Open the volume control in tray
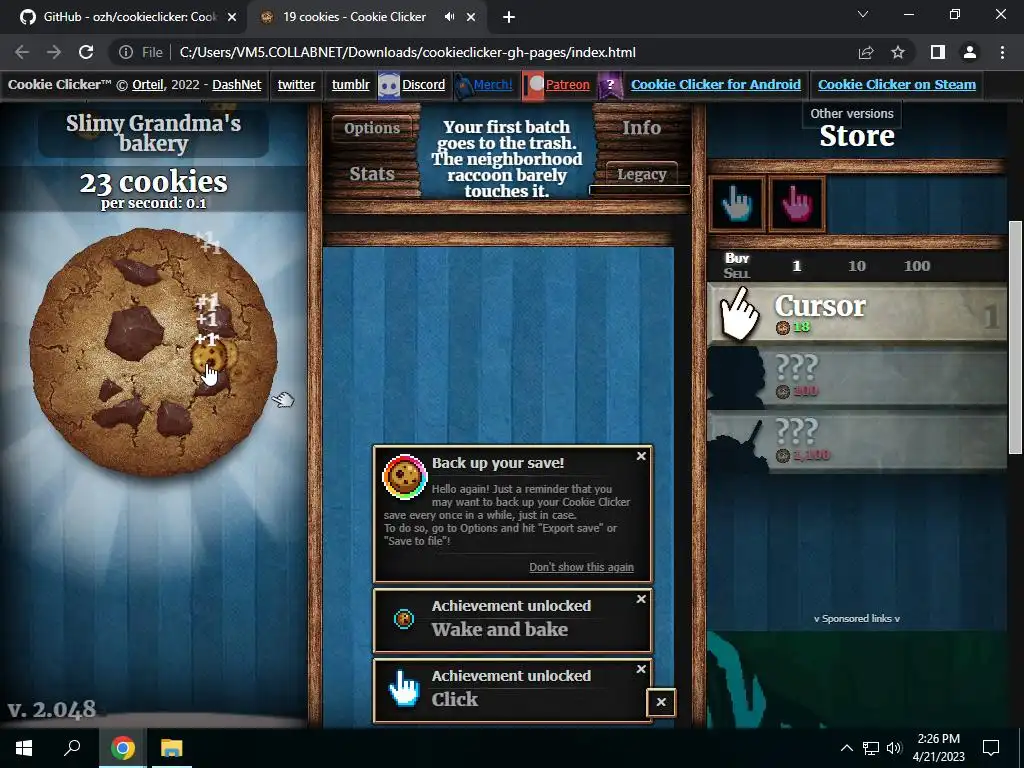Viewport: 1024px width, 768px height. 894,748
